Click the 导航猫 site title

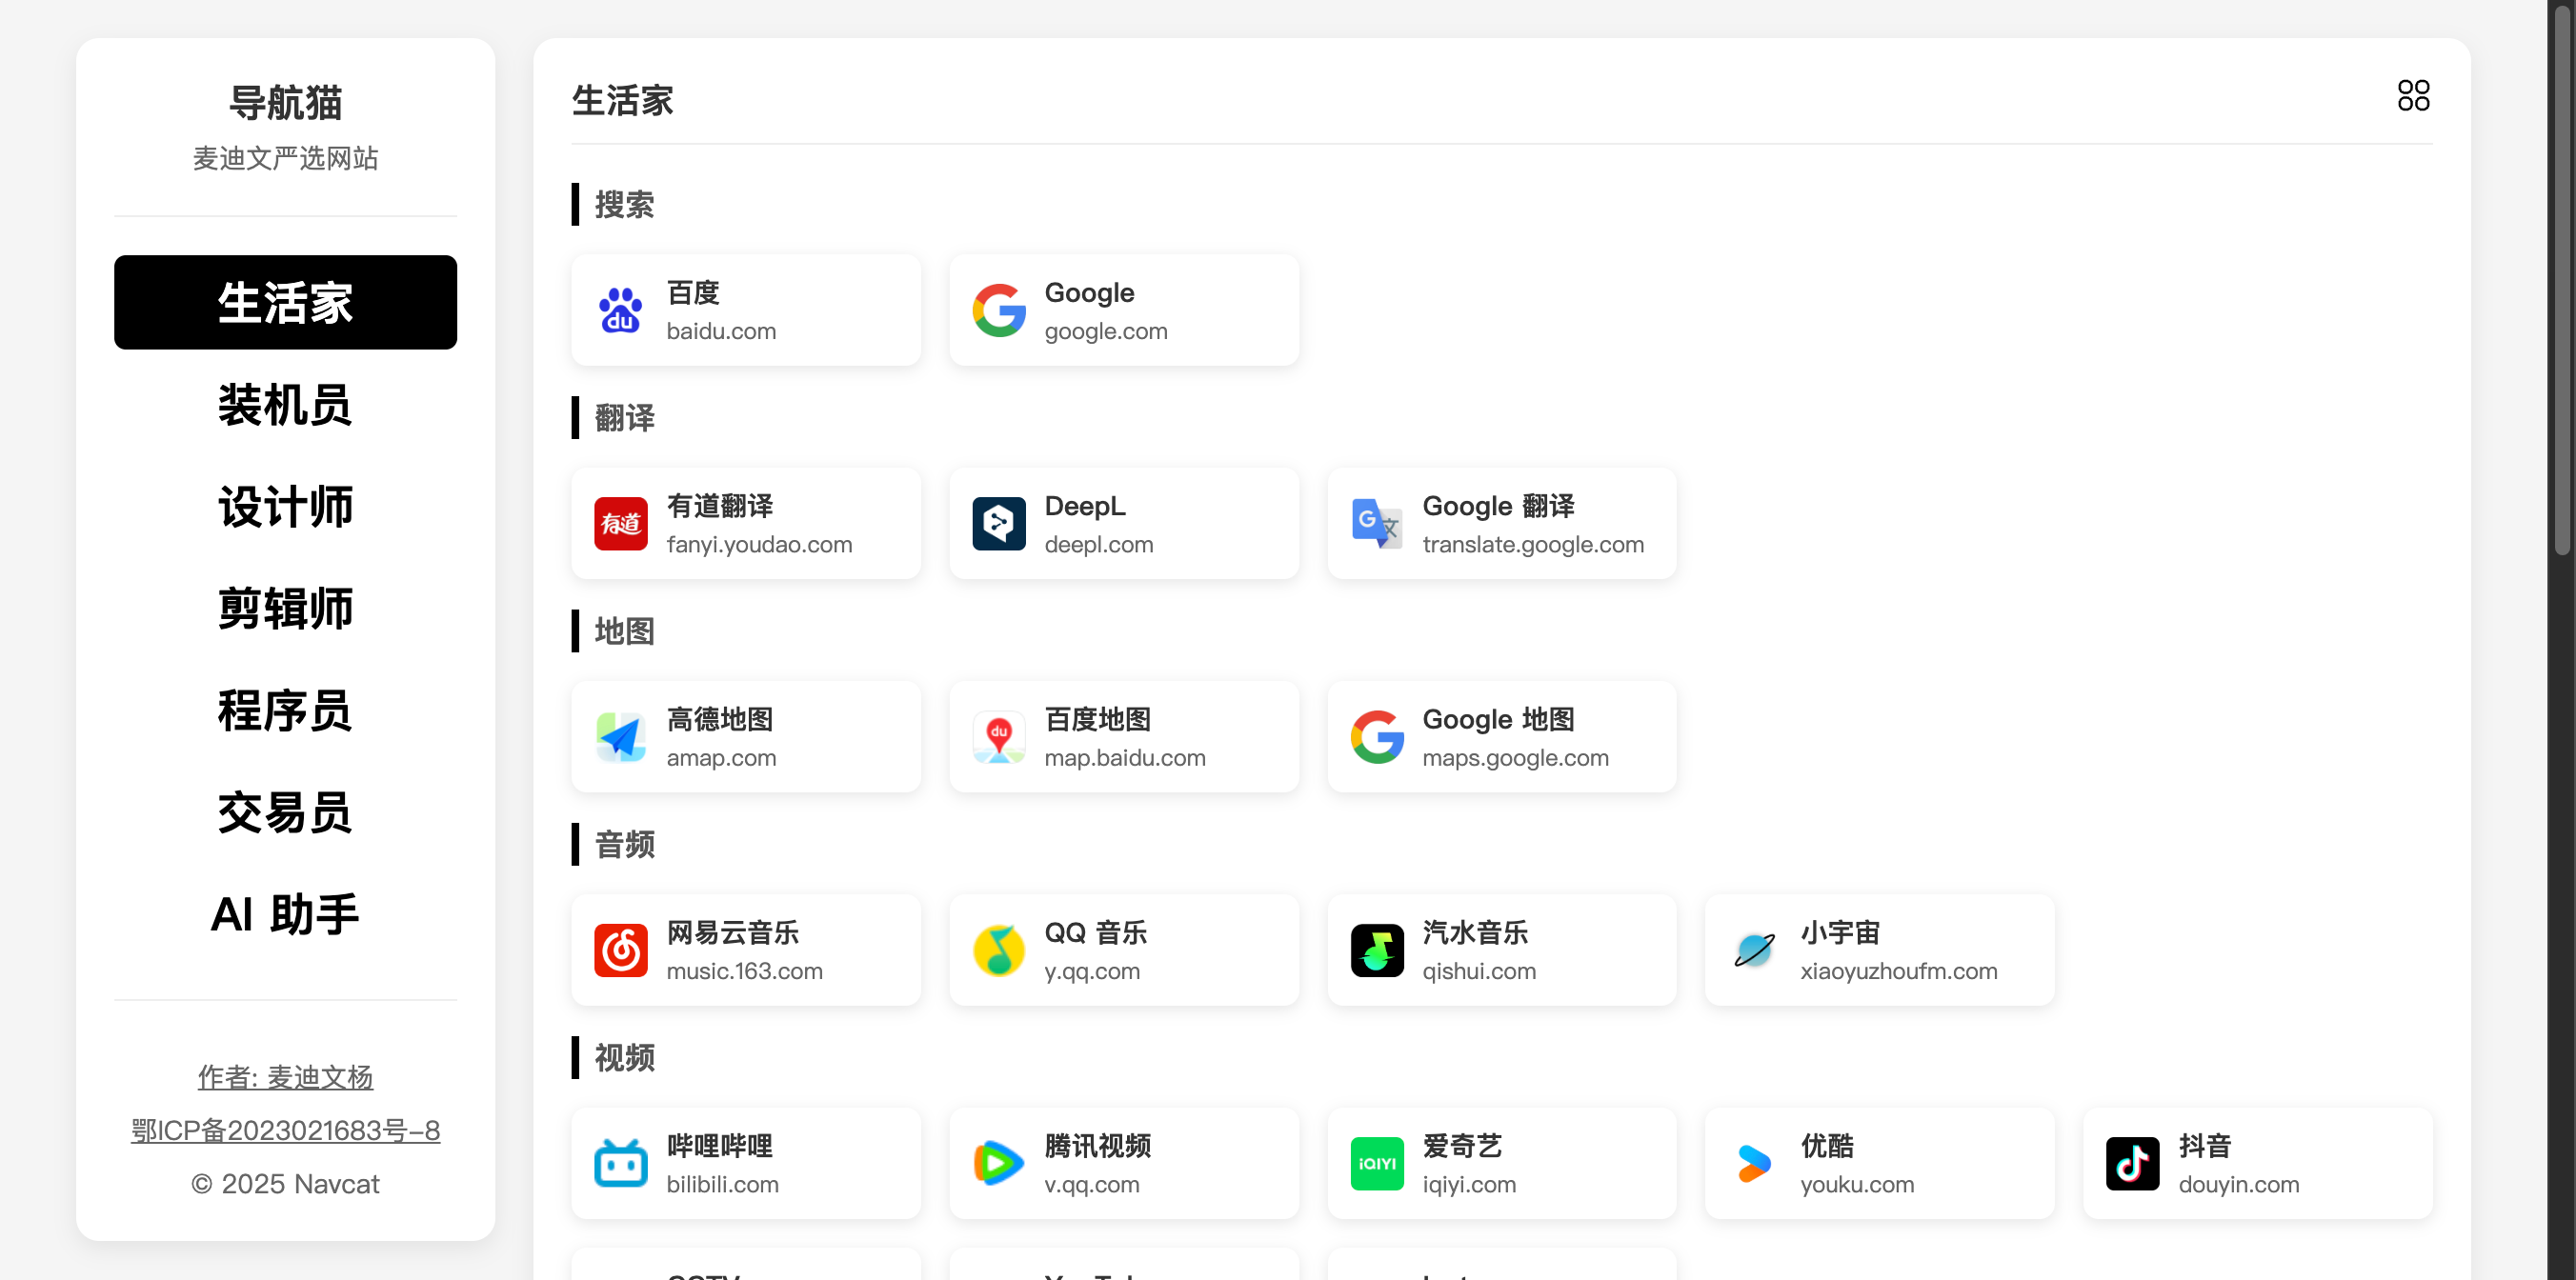tap(285, 103)
